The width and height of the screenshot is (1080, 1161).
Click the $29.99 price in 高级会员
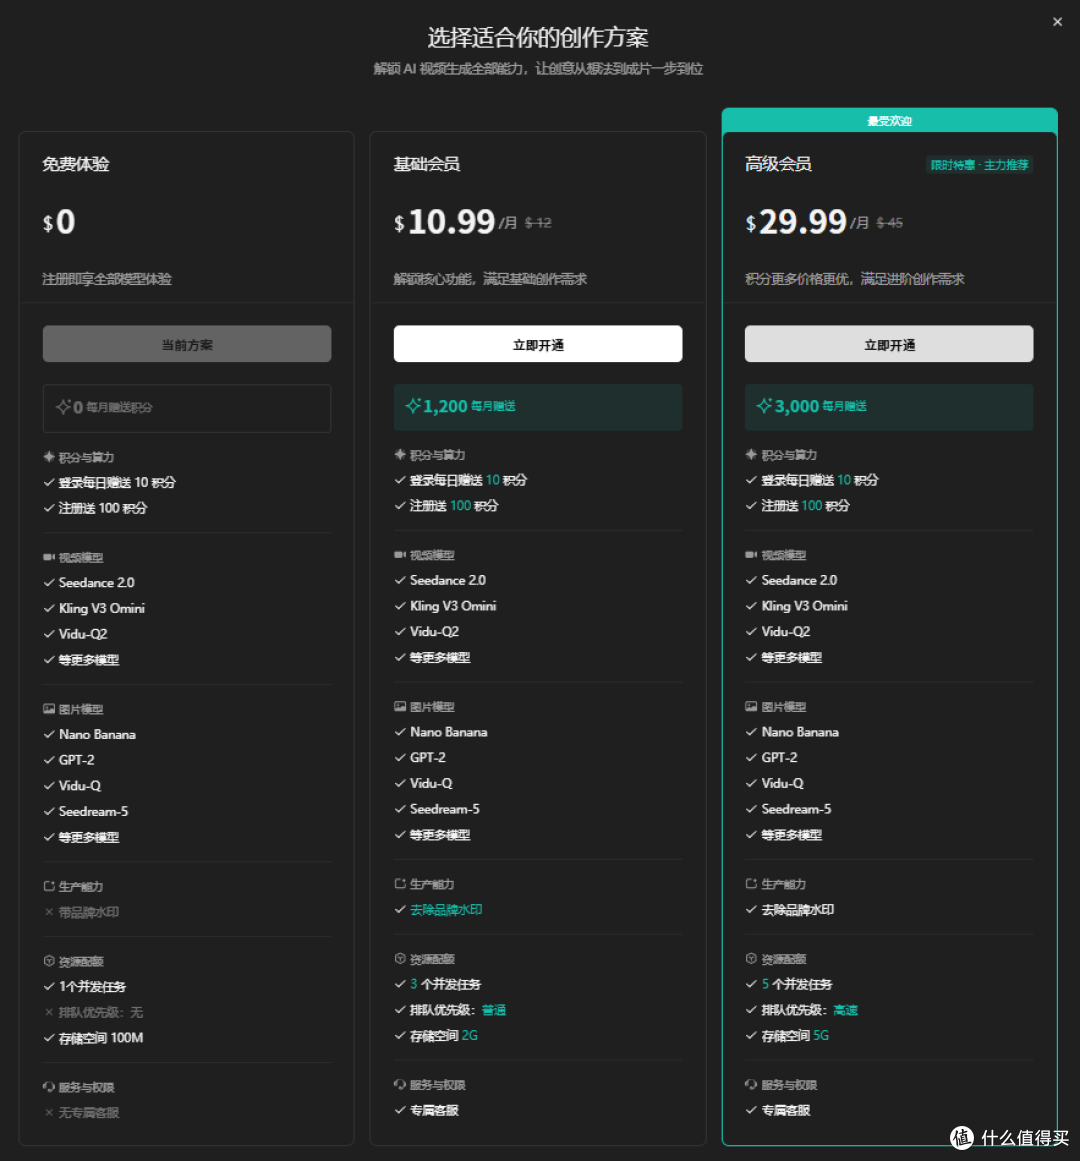pyautogui.click(x=796, y=221)
